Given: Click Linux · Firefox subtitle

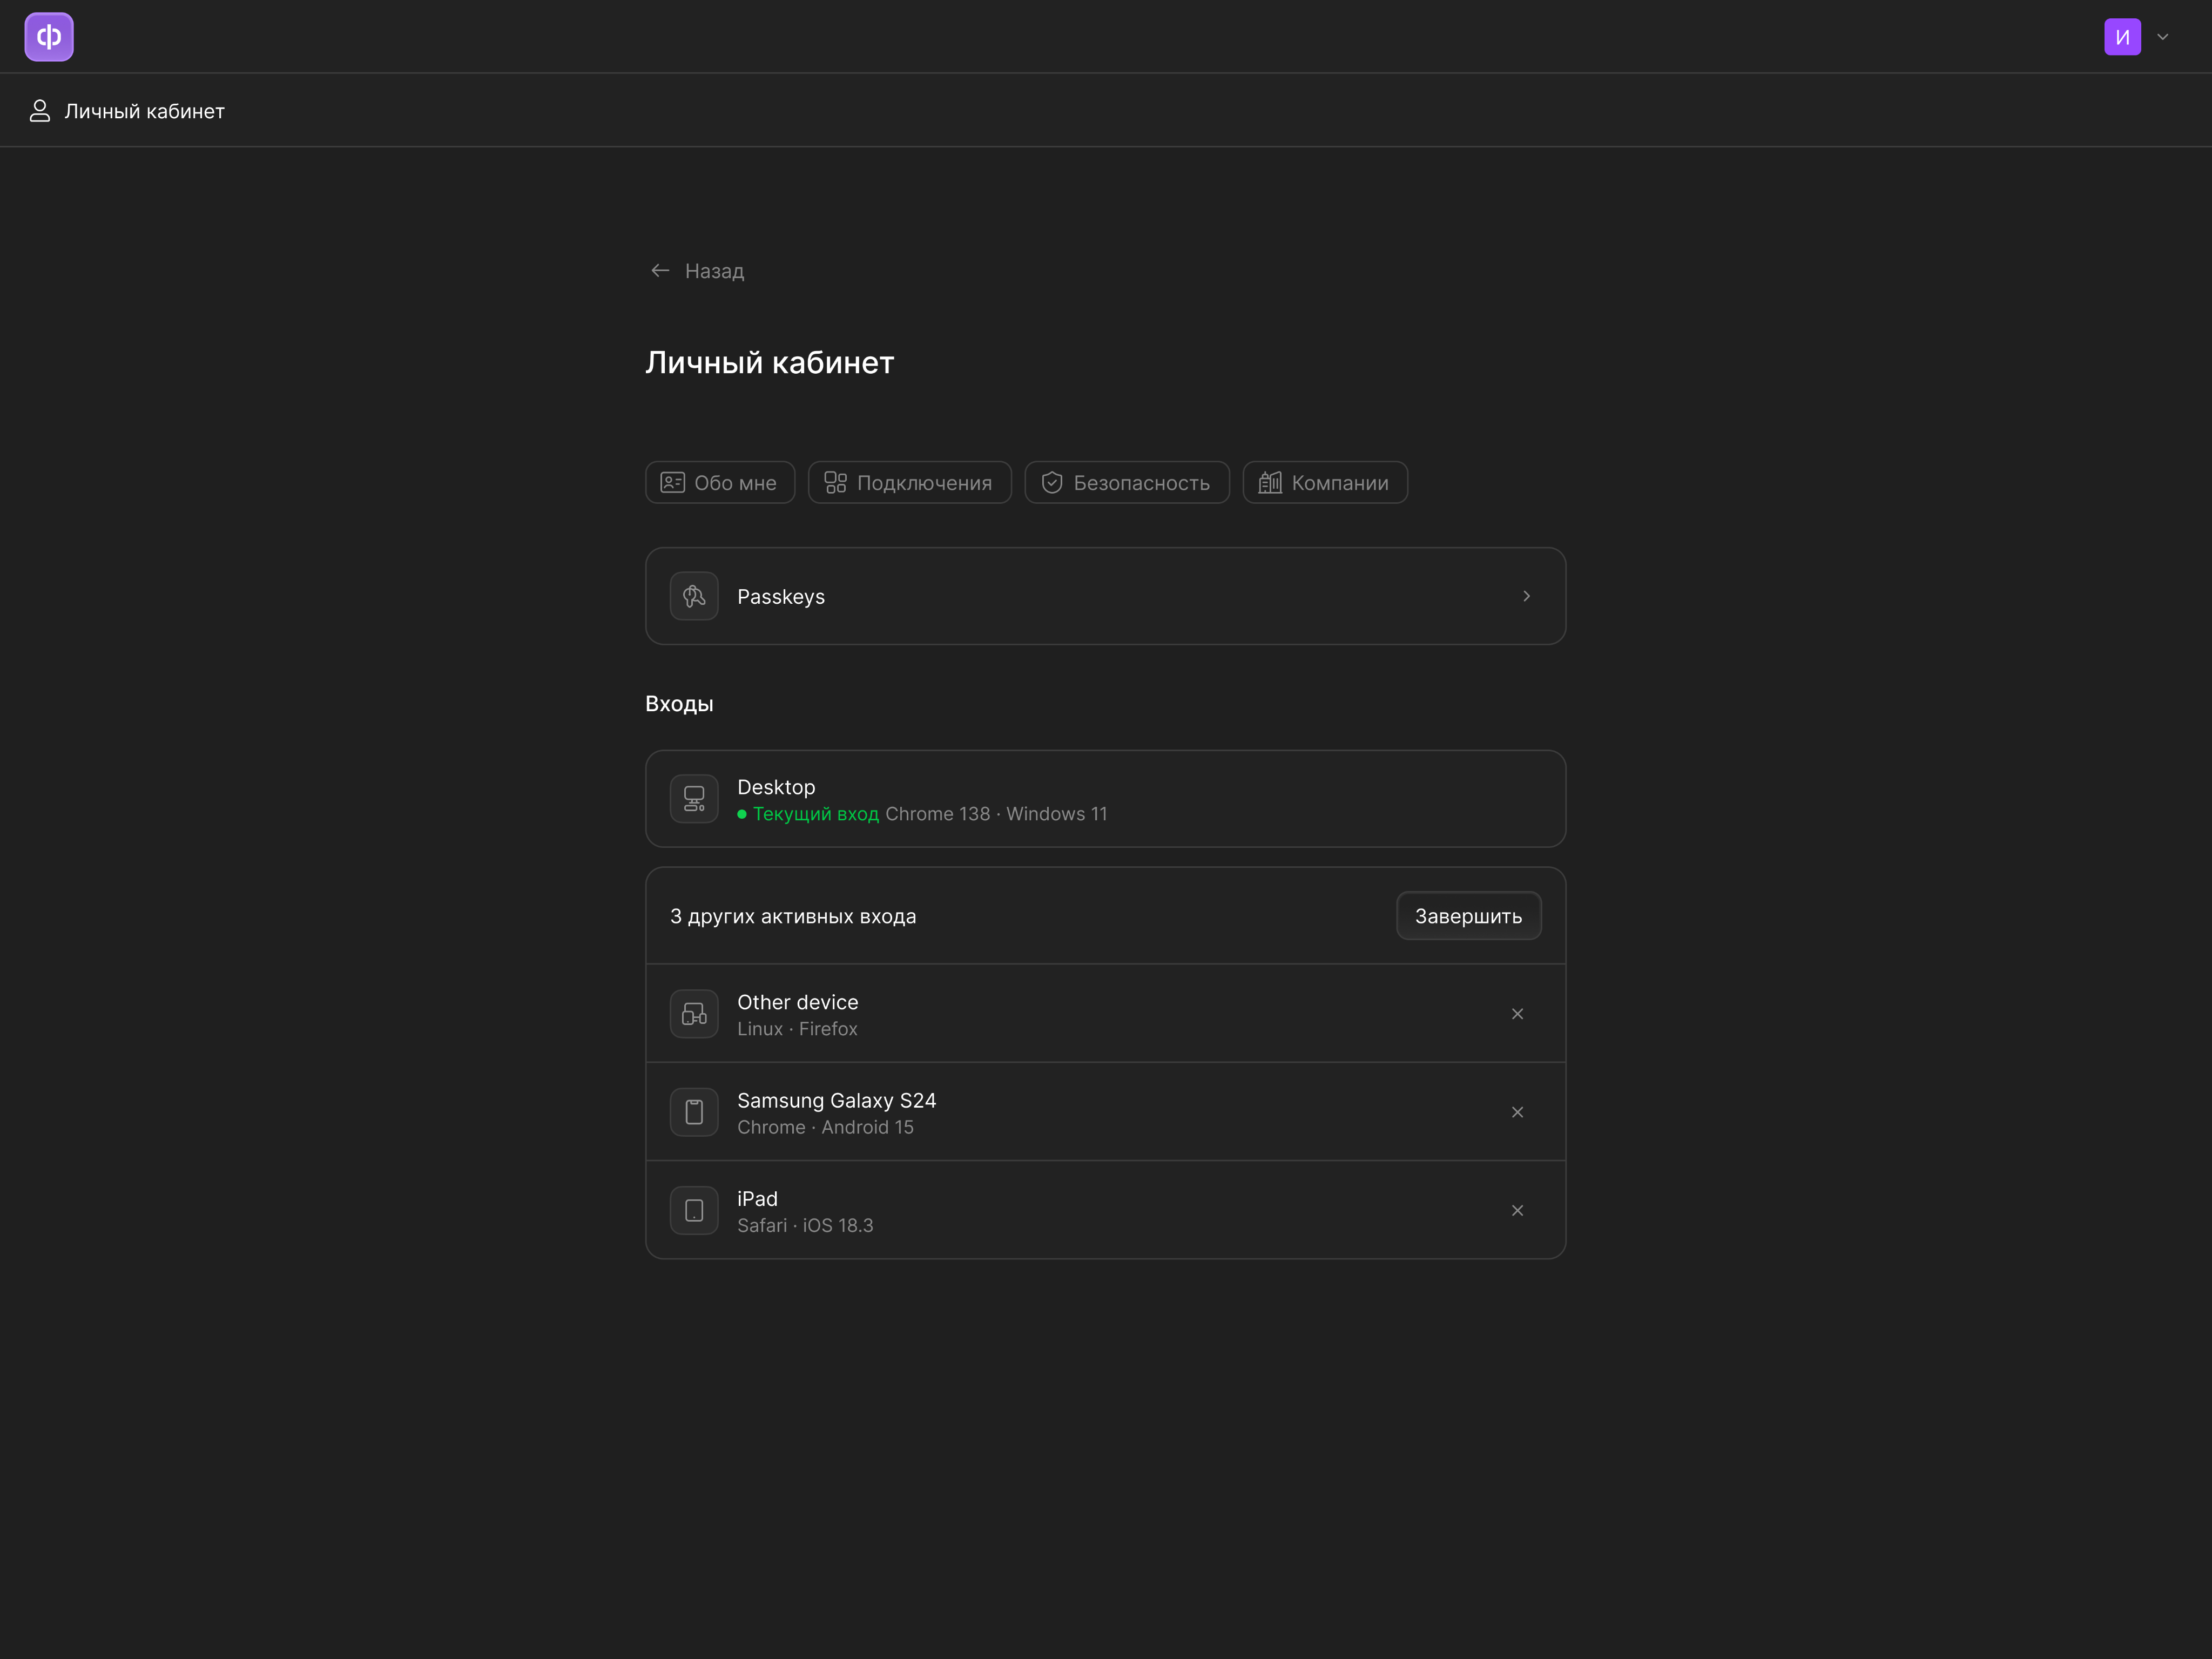Looking at the screenshot, I should pos(797,1029).
